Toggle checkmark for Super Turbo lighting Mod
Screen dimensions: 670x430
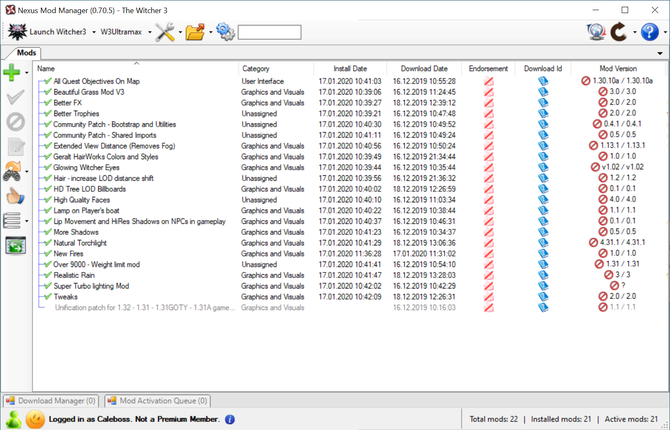[x=48, y=286]
